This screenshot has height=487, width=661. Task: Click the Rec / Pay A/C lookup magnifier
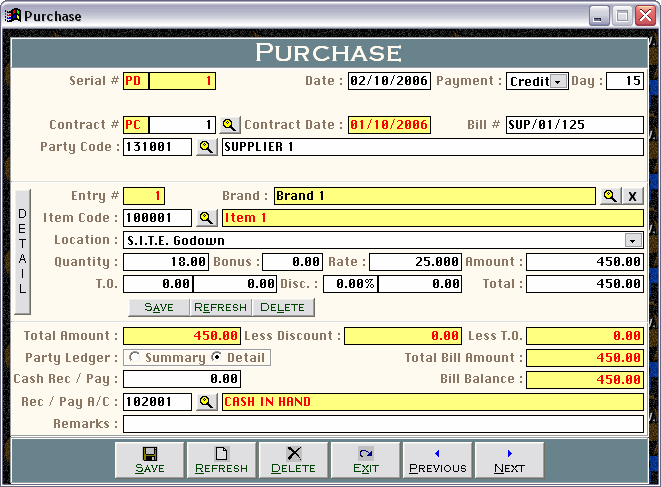coord(207,402)
